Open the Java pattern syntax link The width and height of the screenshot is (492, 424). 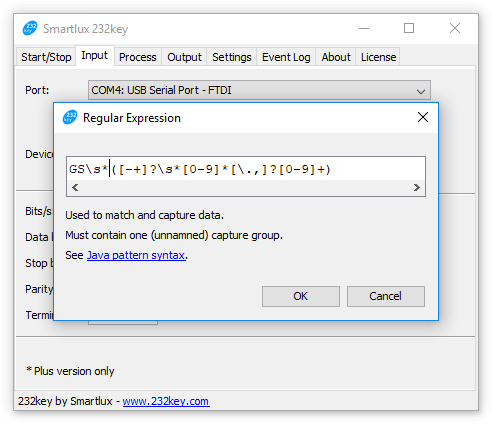(136, 255)
